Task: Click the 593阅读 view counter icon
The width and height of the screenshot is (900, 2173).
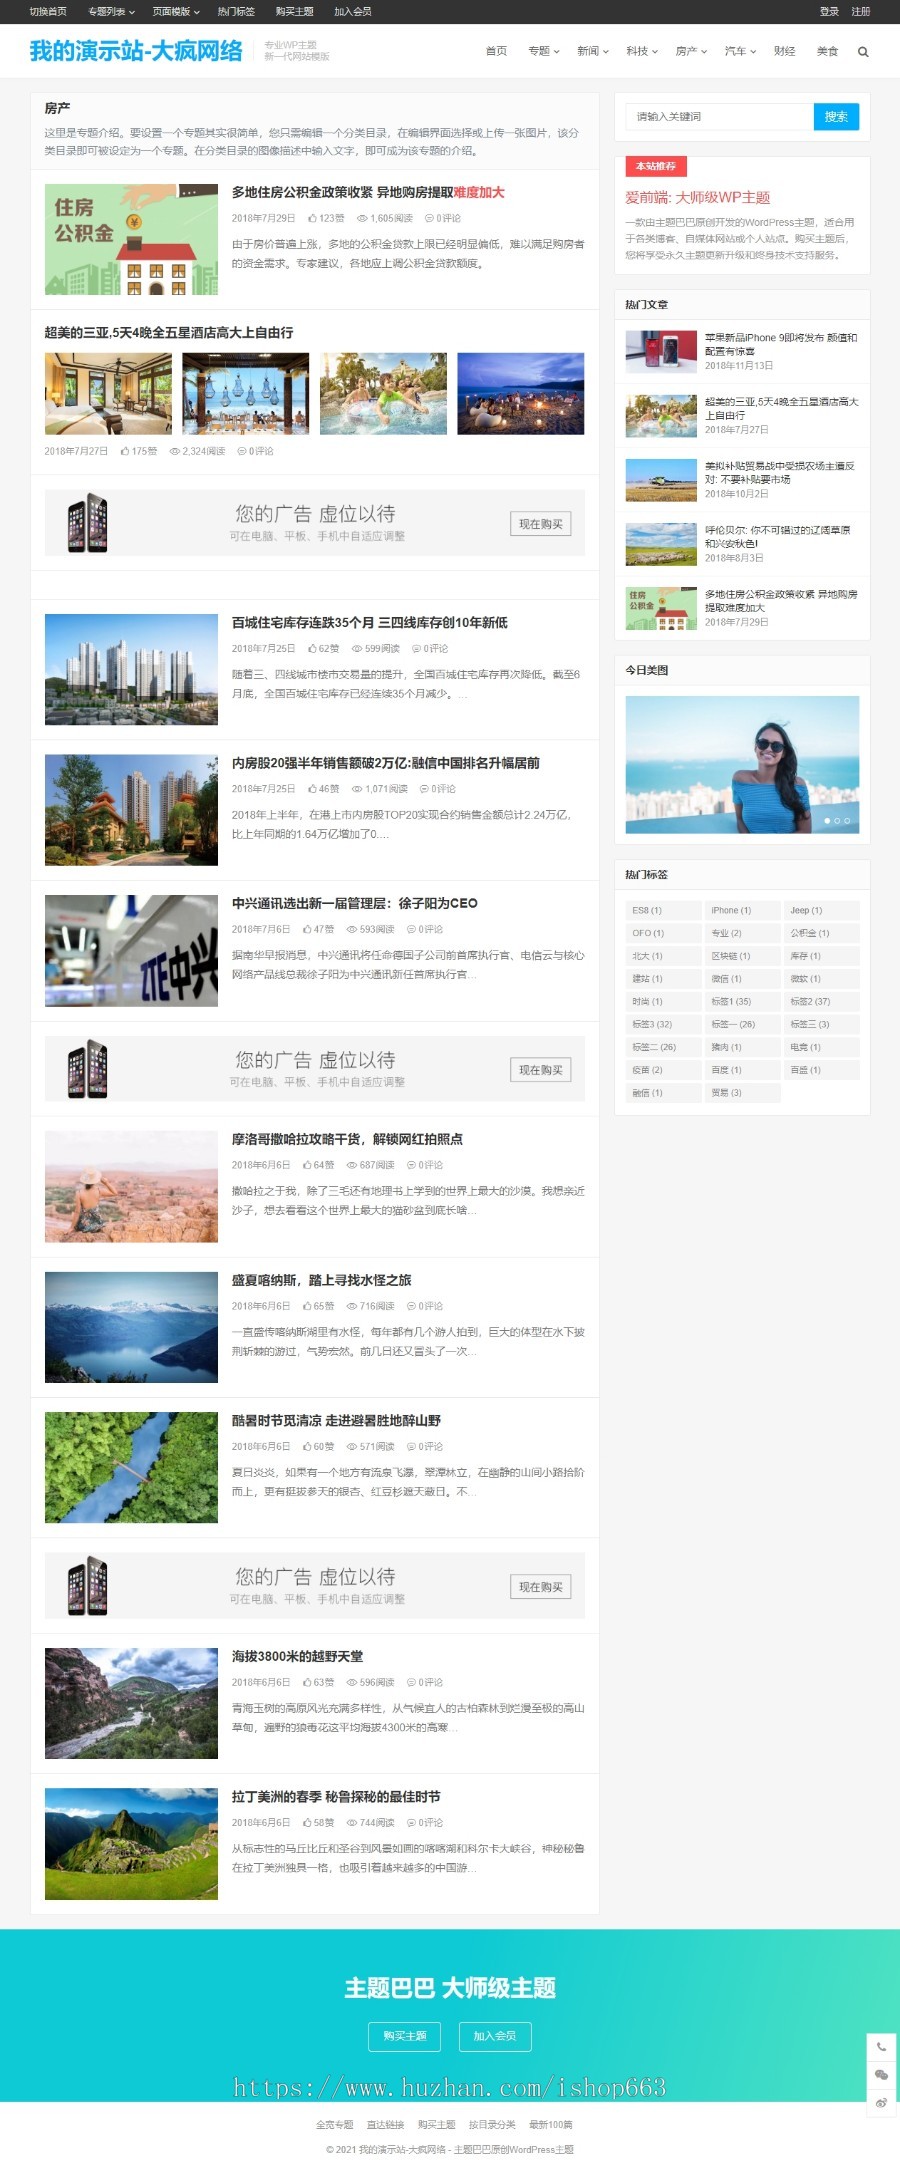Action: (x=352, y=929)
